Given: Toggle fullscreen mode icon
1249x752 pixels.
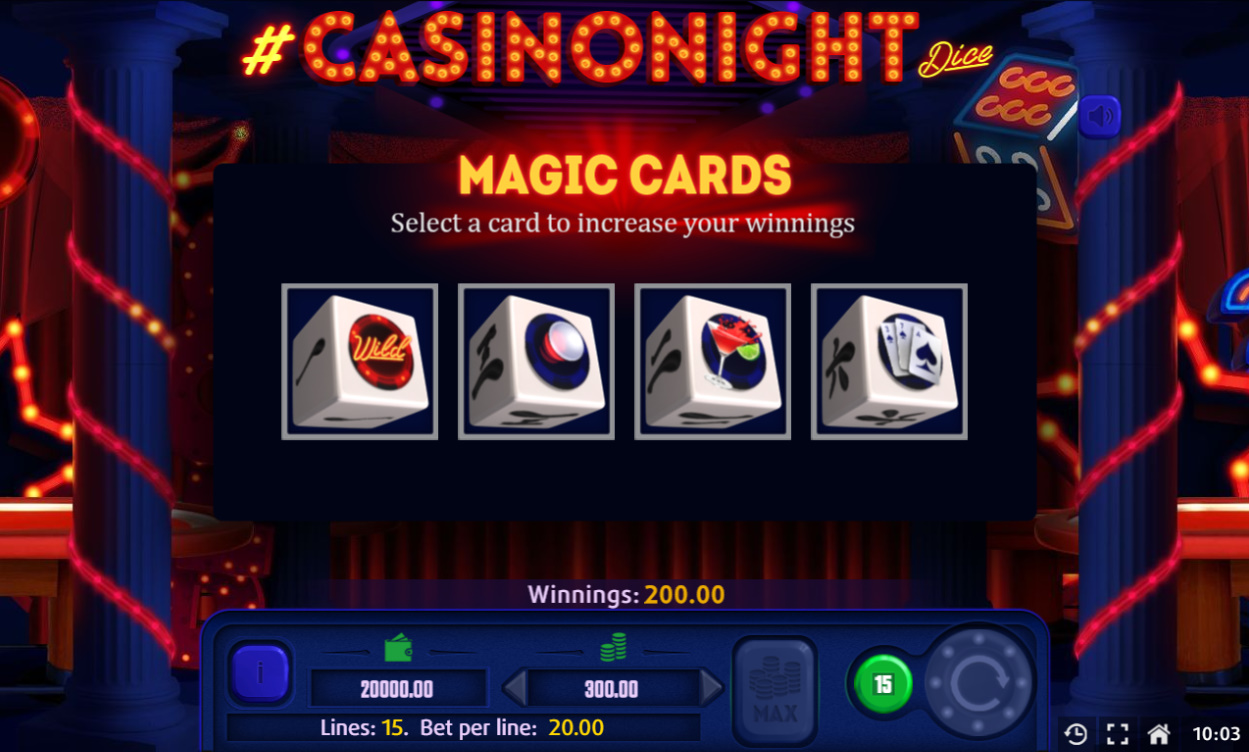Looking at the screenshot, I should pos(1118,734).
